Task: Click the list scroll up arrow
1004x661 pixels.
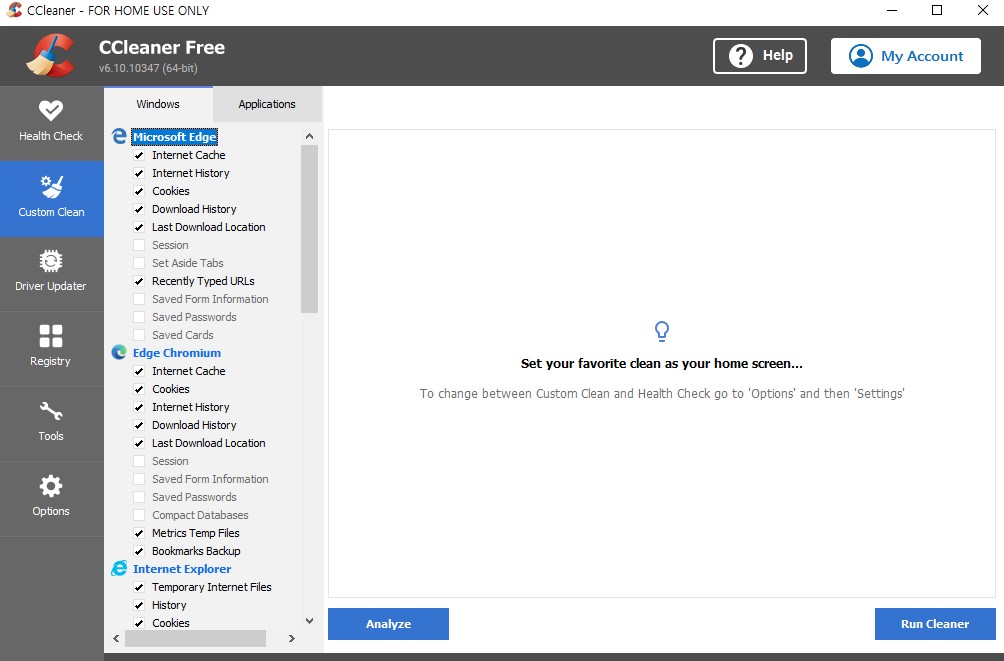Action: (x=309, y=136)
